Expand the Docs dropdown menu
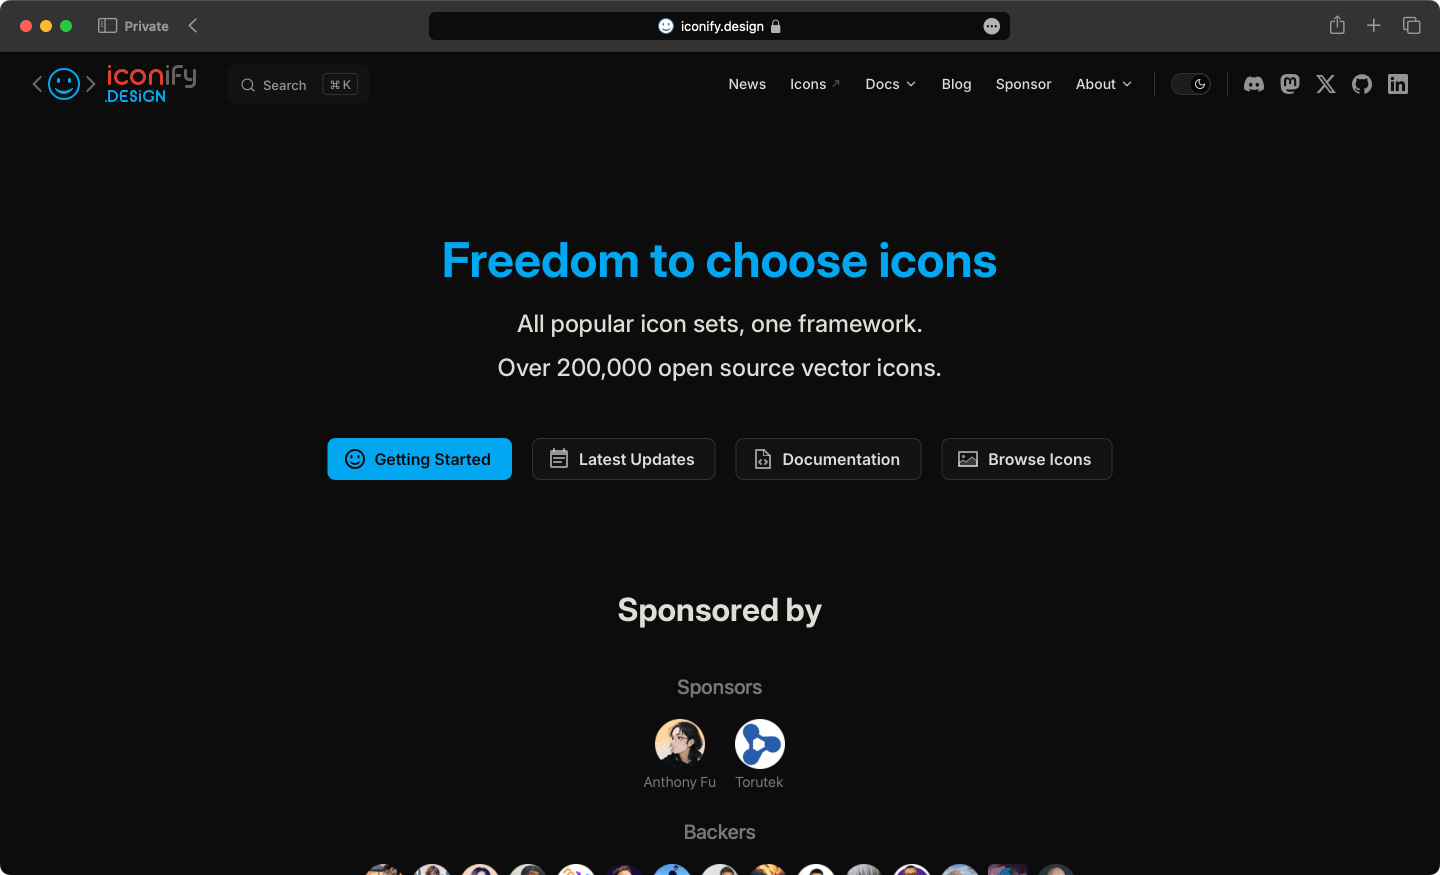The height and width of the screenshot is (875, 1440). click(x=890, y=84)
